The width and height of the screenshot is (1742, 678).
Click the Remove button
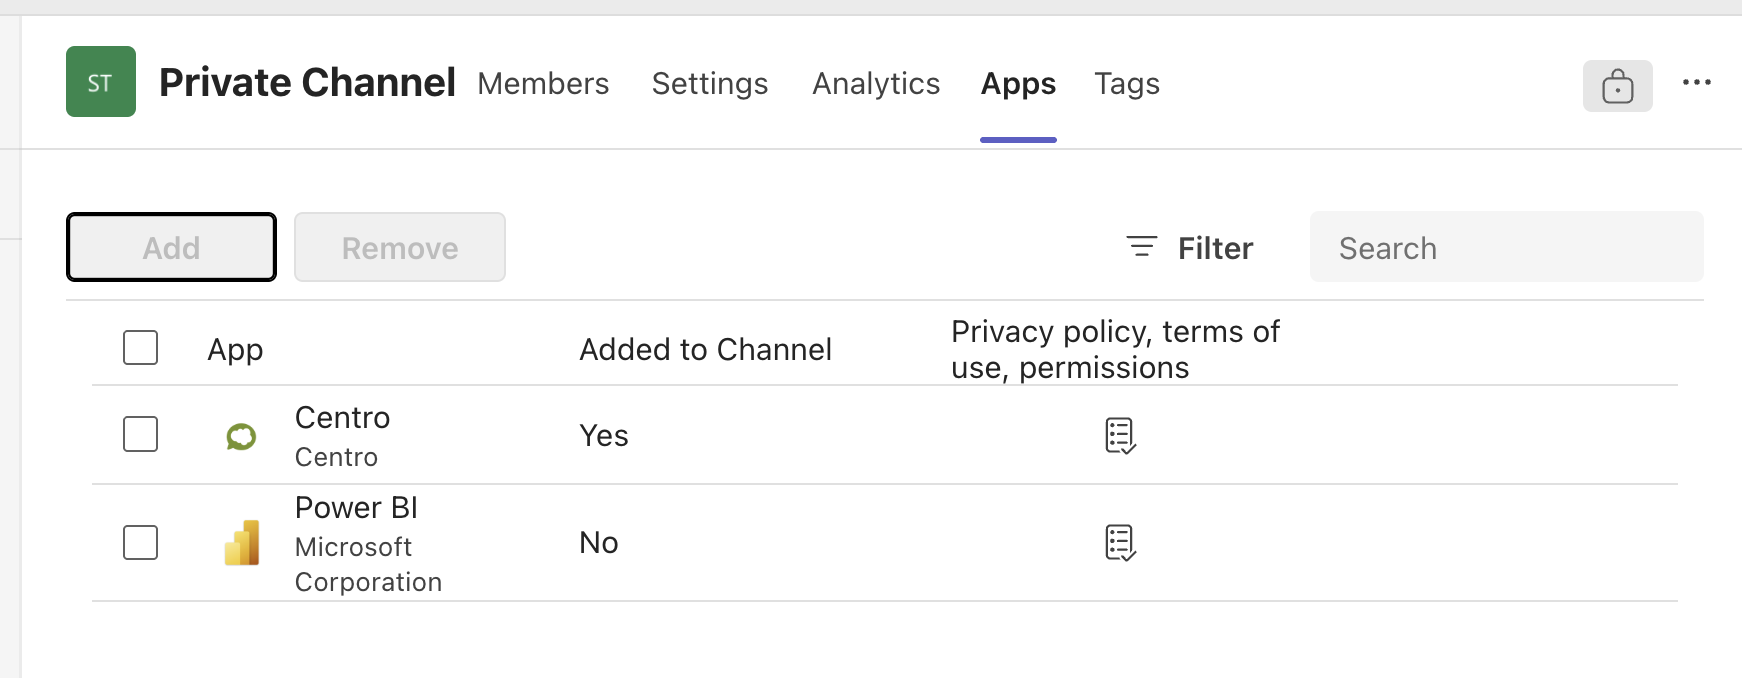click(x=400, y=247)
